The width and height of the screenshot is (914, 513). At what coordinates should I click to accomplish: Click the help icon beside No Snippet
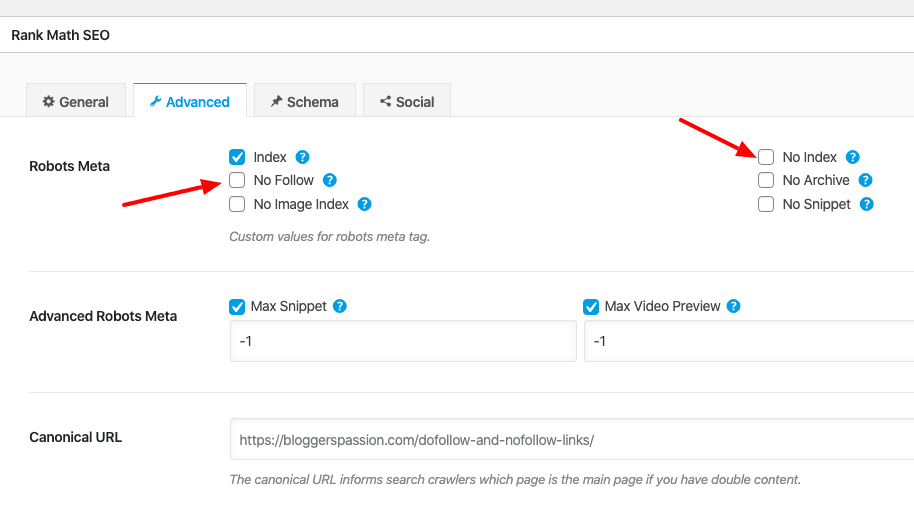(x=867, y=204)
